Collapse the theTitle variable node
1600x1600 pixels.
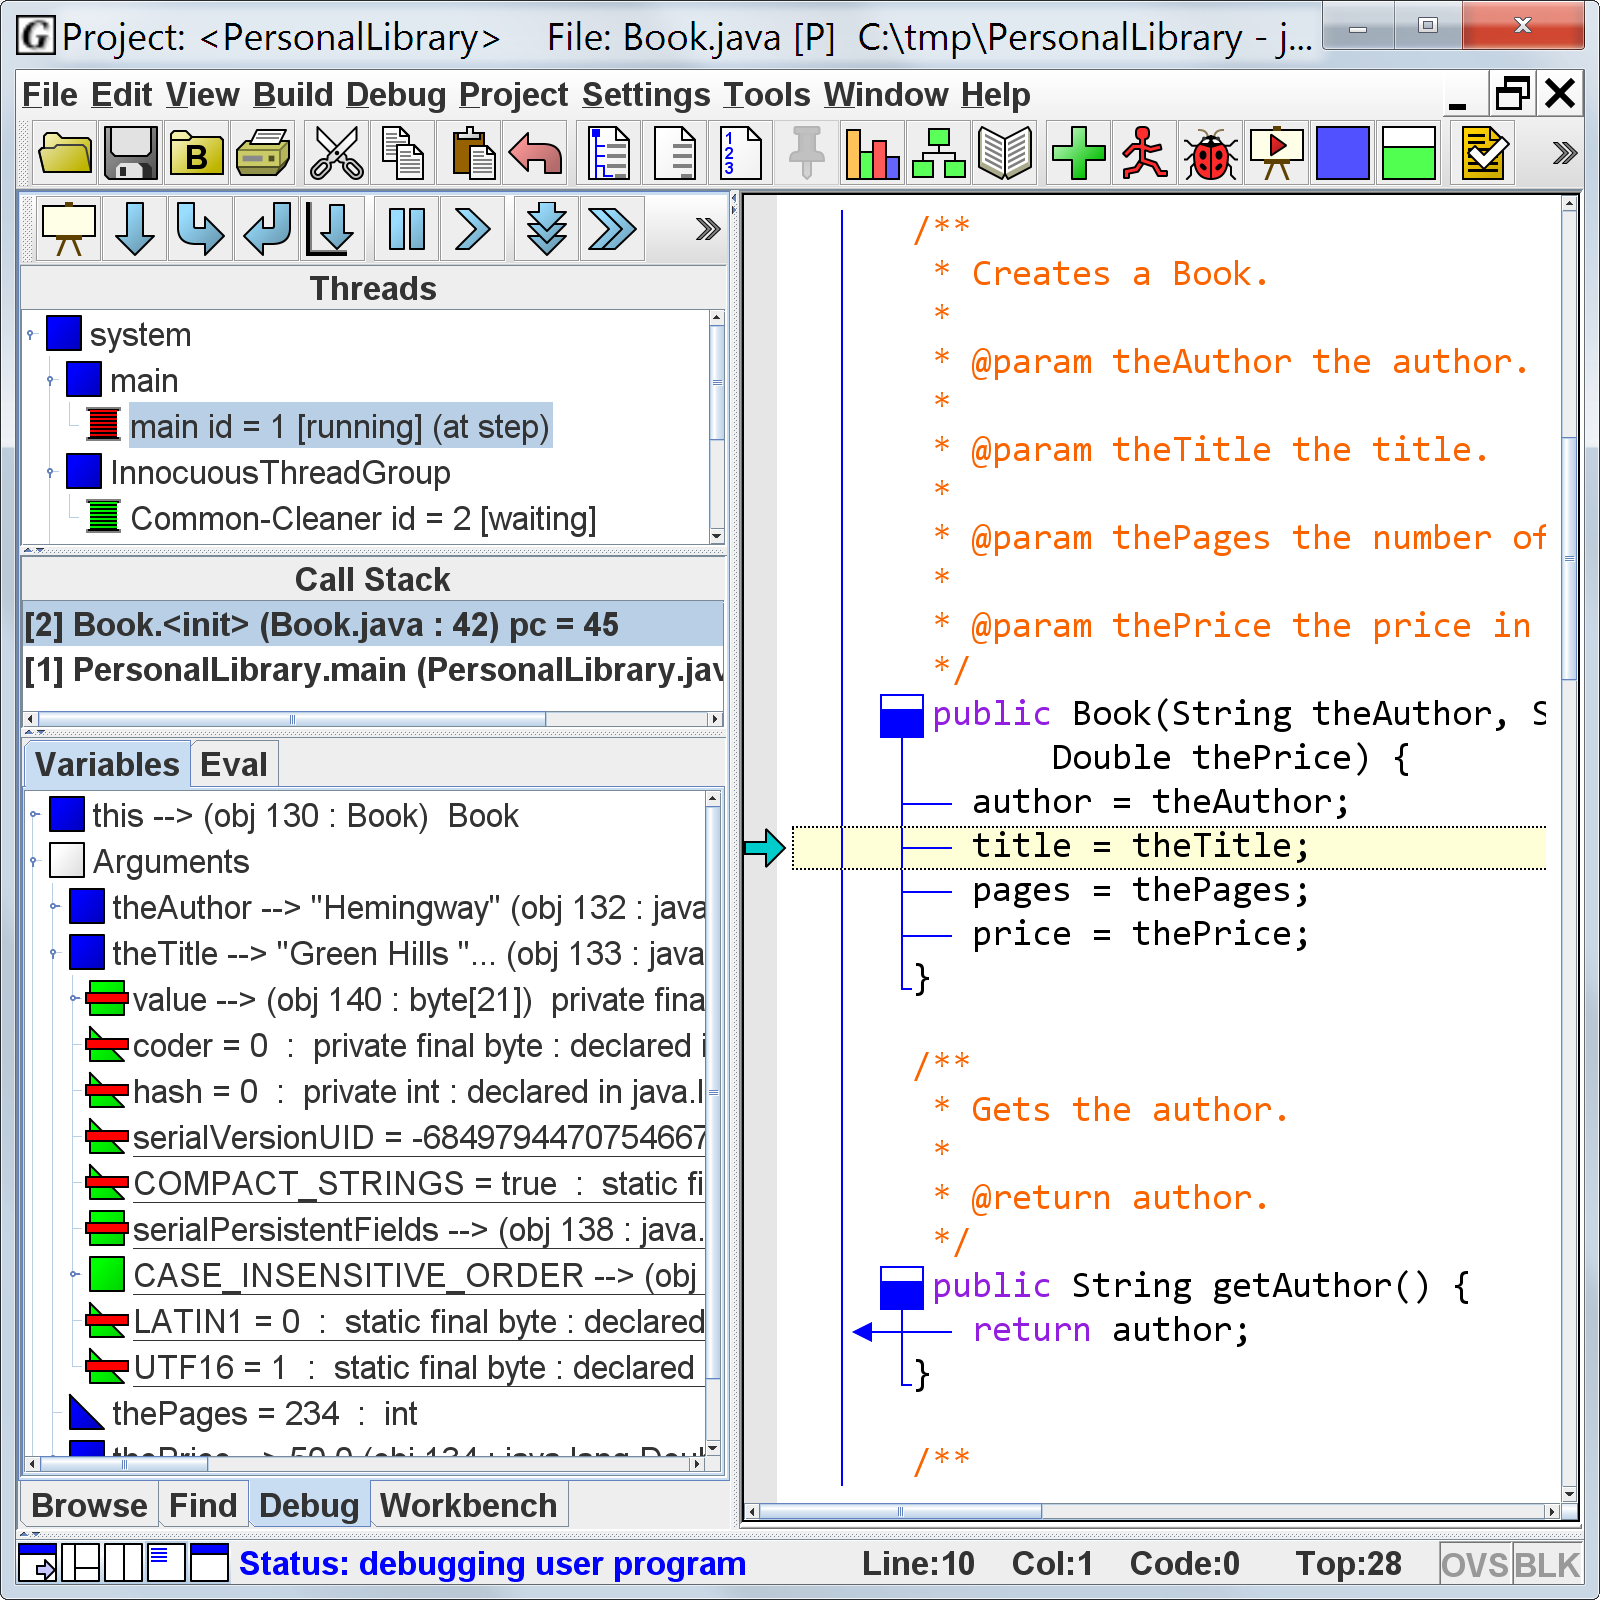pos(54,954)
